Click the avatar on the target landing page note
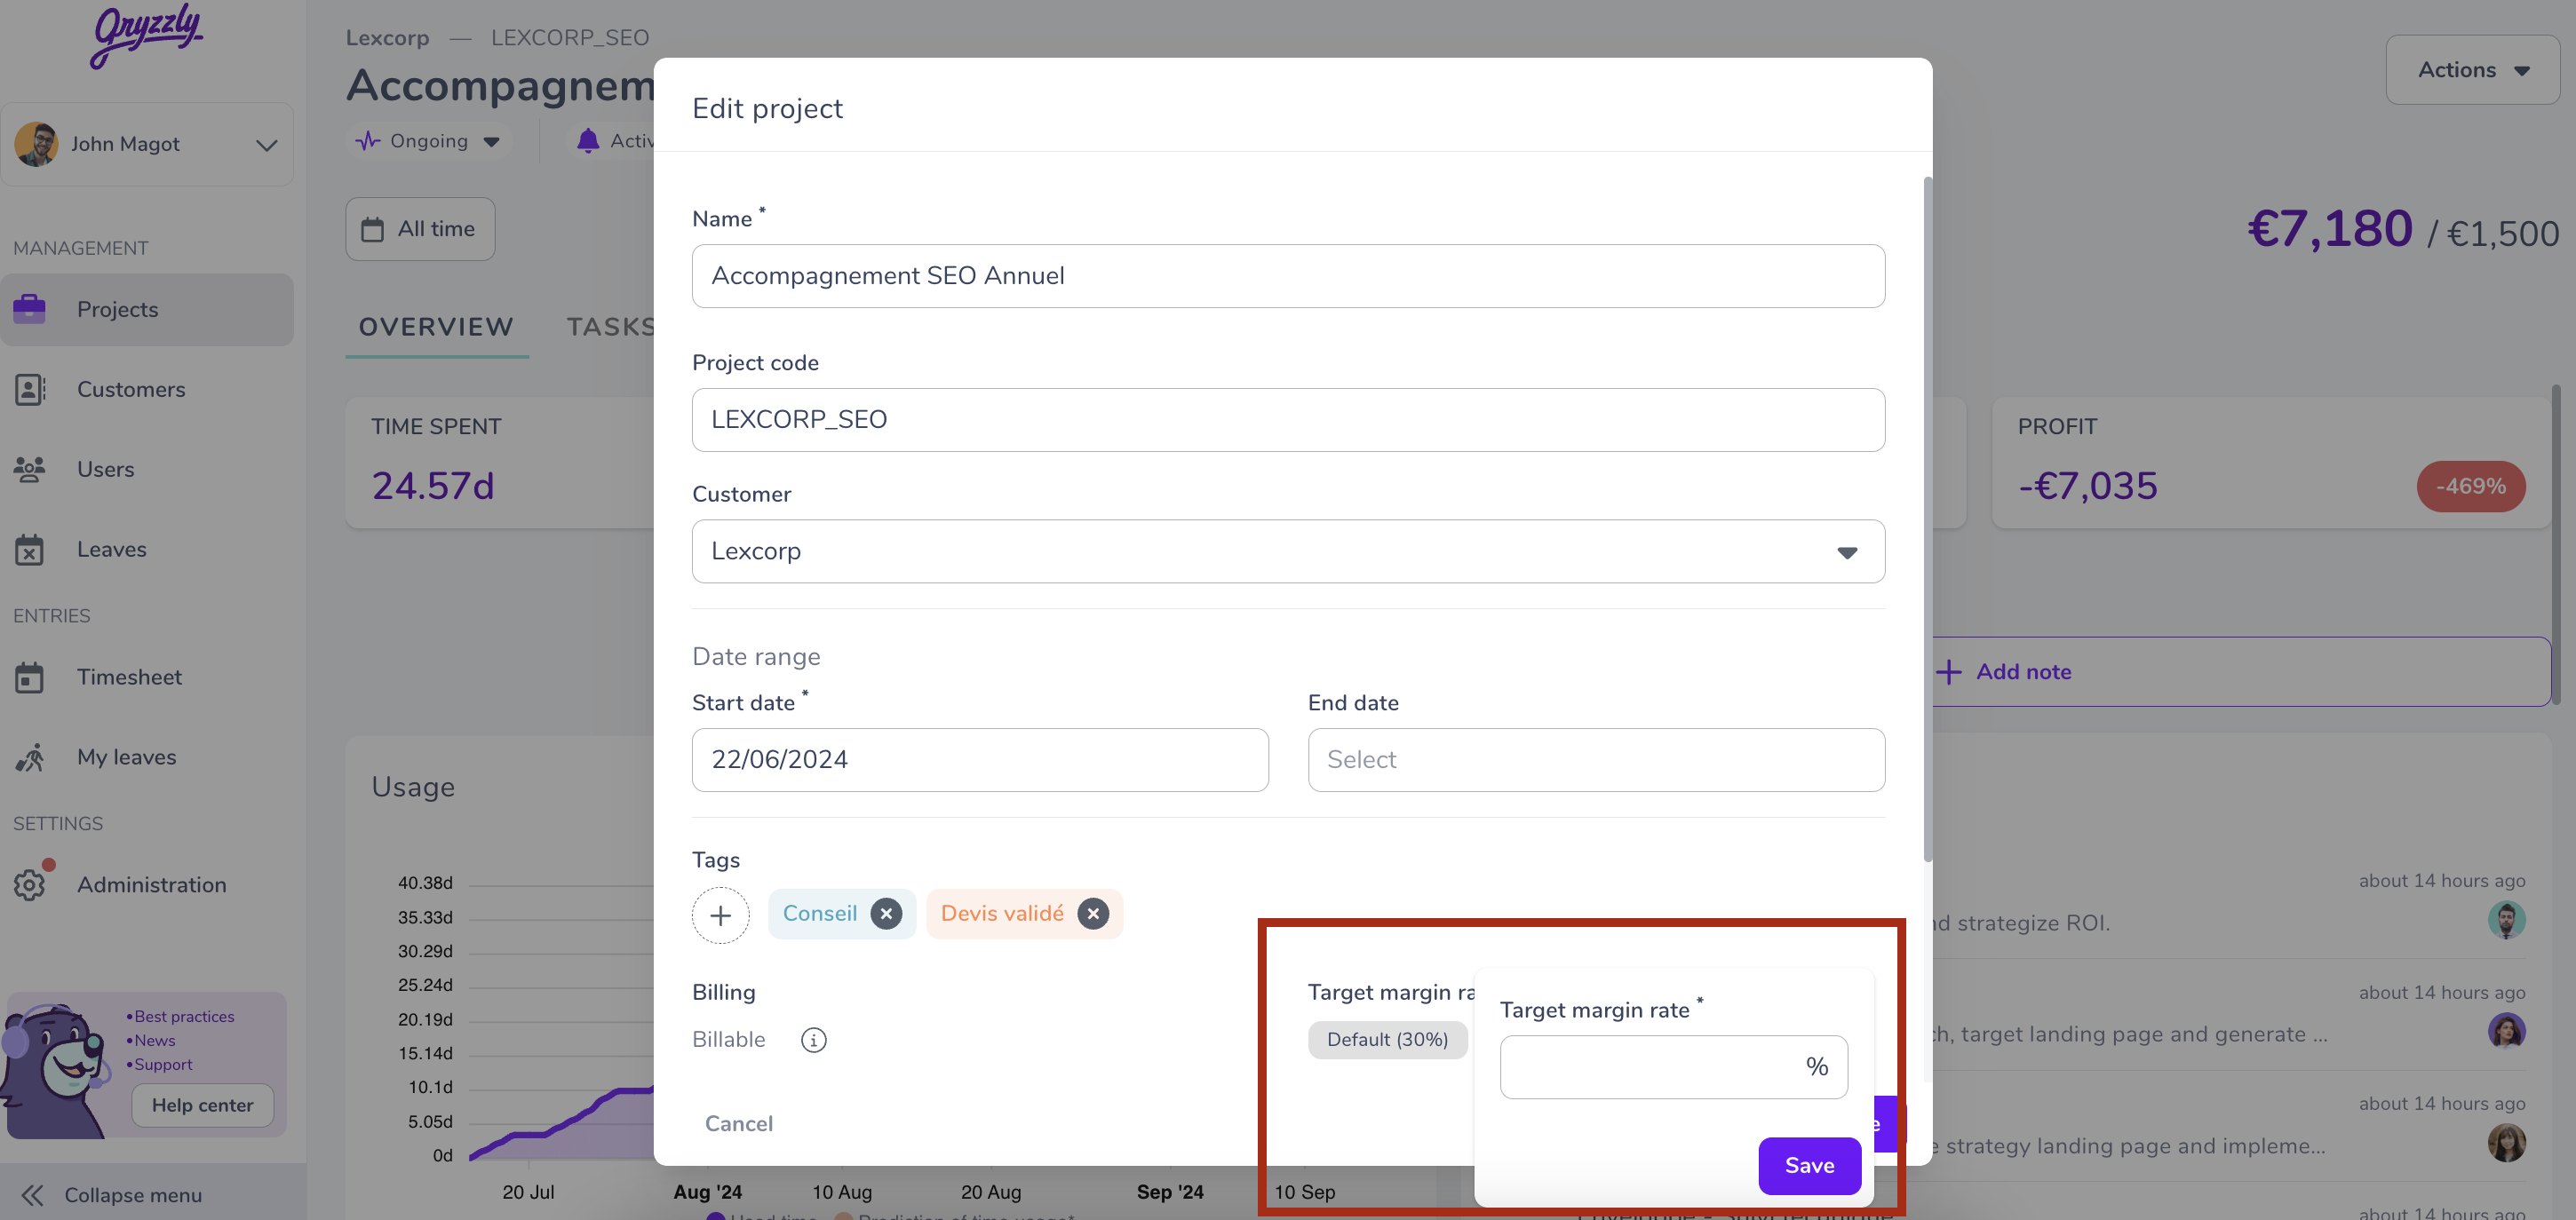The image size is (2576, 1220). (x=2506, y=1031)
